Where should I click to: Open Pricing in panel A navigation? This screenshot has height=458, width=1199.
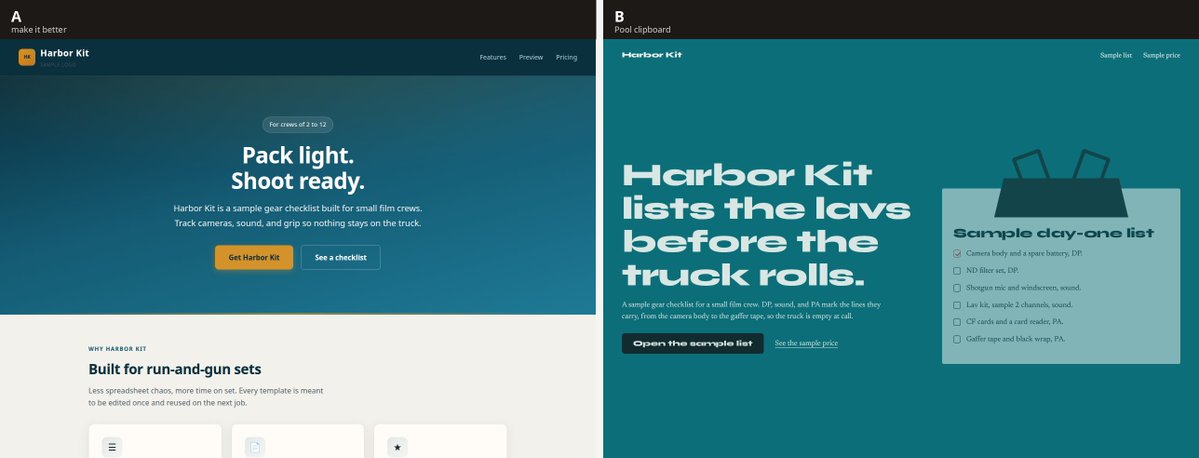[x=567, y=57]
